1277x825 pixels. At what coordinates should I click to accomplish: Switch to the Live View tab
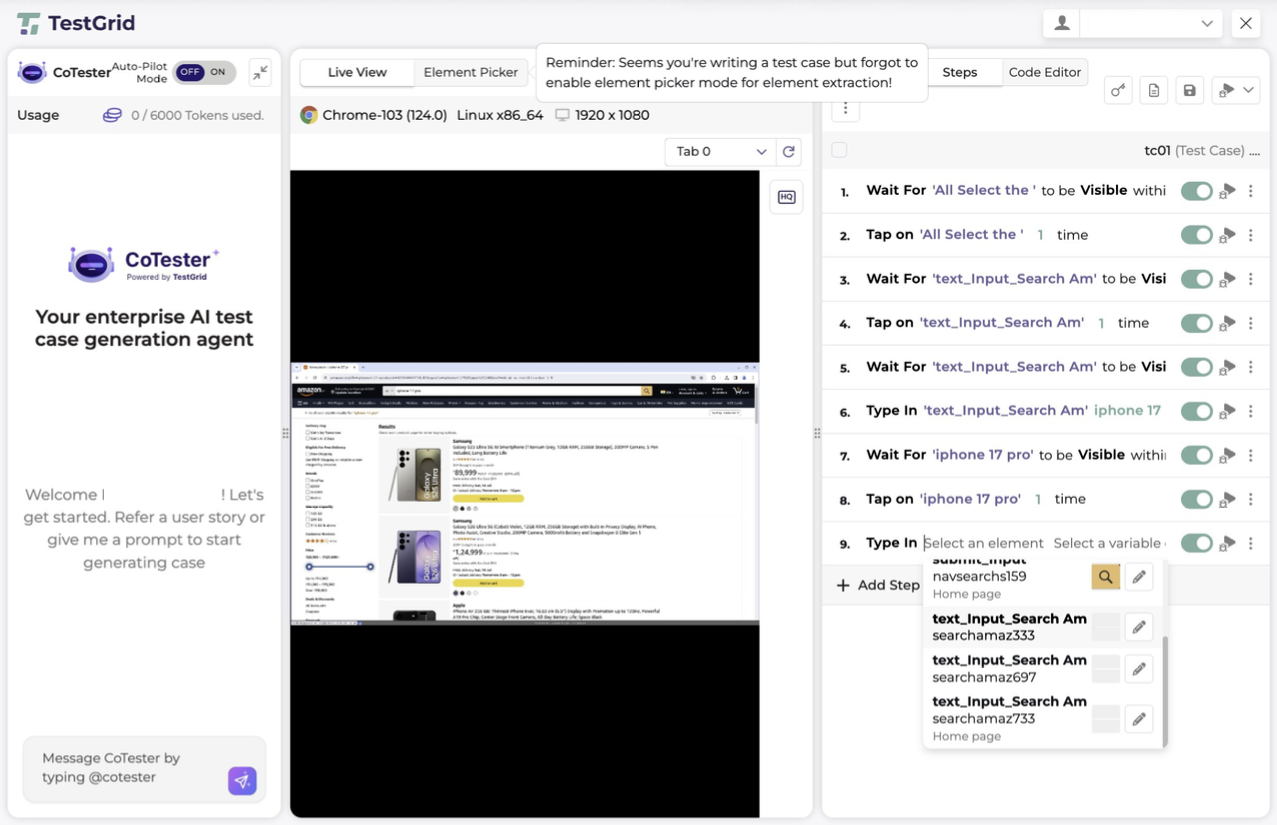point(357,72)
